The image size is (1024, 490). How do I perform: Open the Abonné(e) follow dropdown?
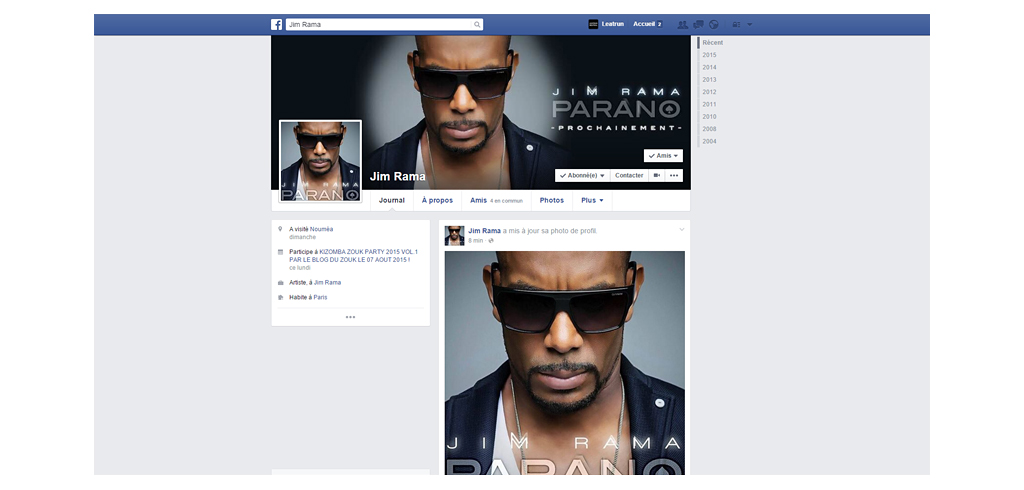(583, 176)
